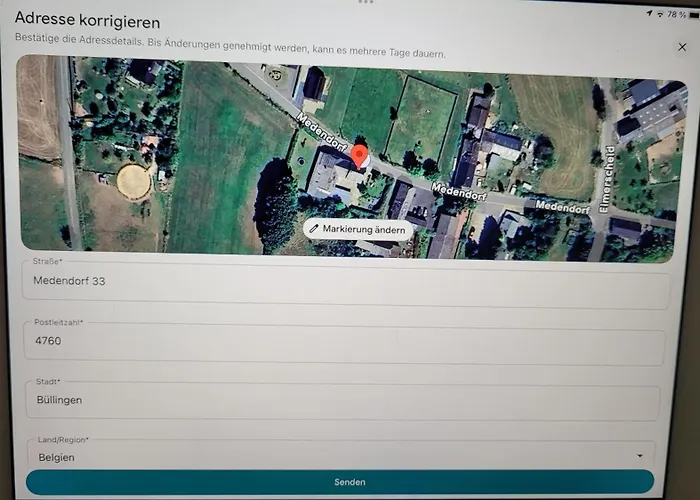This screenshot has width=700, height=500.
Task: Focus the Stadt field showing Büllingen
Action: pos(343,400)
